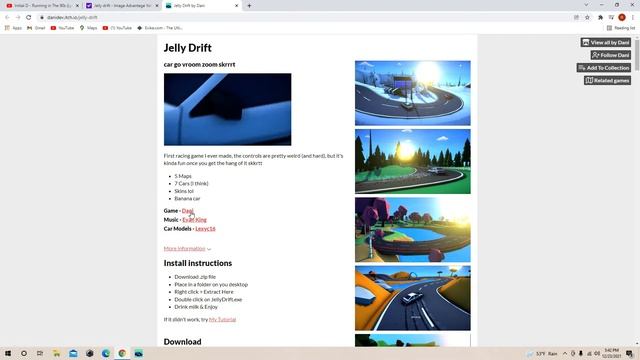The image size is (640, 360).
Task: Click the Chrome icon on the taskbar
Action: (x=122, y=353)
